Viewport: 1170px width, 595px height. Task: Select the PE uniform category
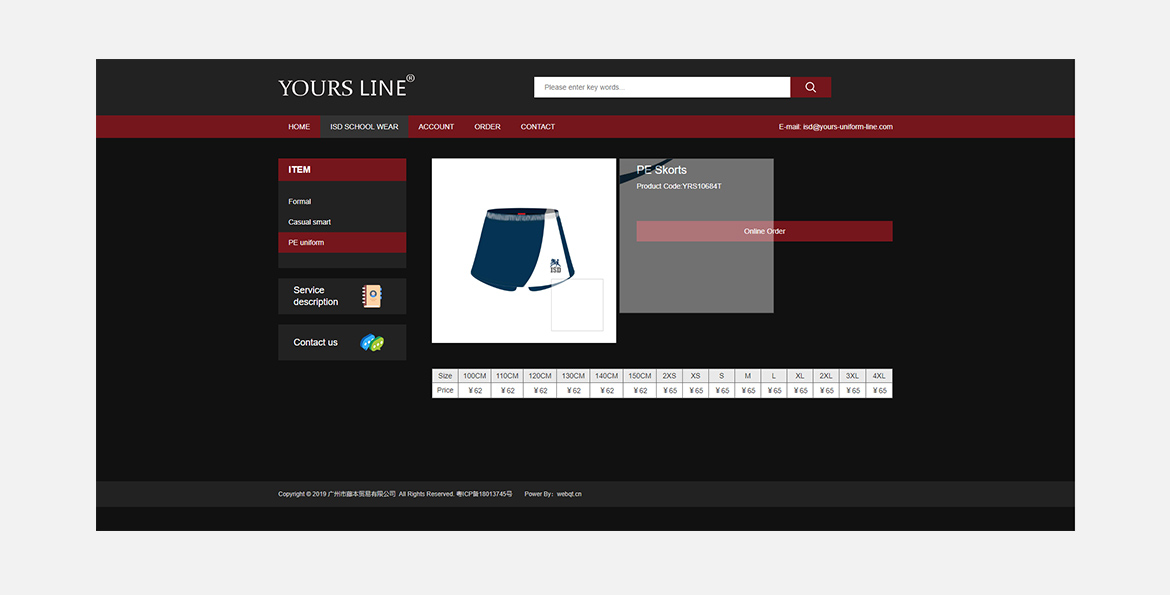[x=306, y=243]
